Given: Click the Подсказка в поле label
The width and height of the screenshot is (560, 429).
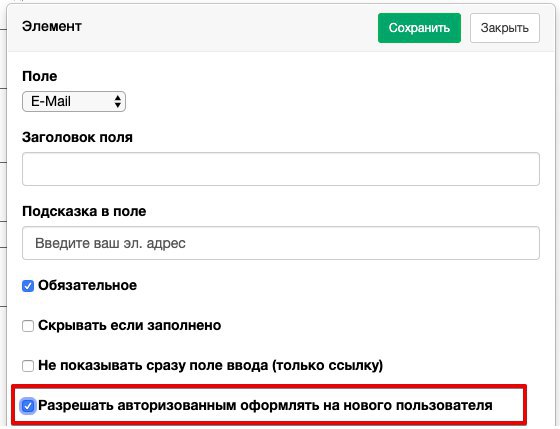Looking at the screenshot, I should [x=84, y=211].
